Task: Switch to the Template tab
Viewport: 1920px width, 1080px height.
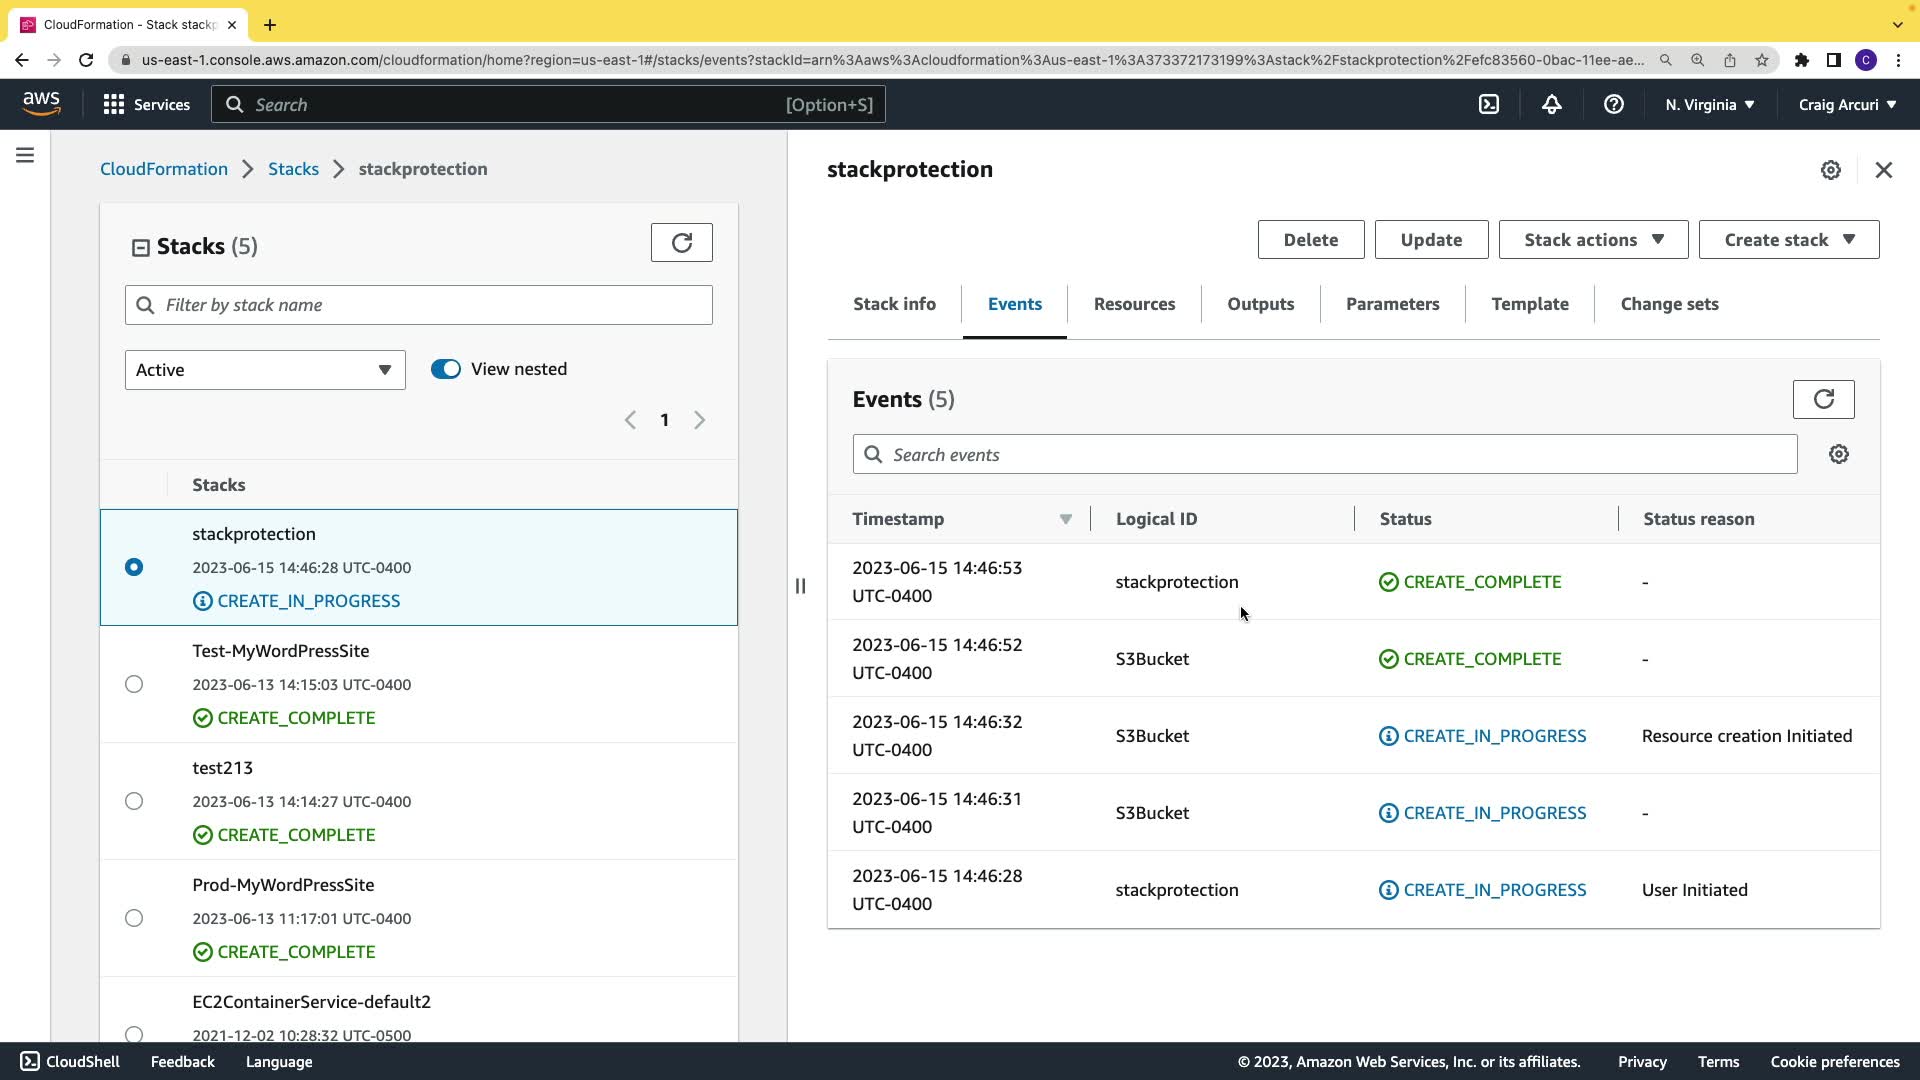Action: 1529,304
